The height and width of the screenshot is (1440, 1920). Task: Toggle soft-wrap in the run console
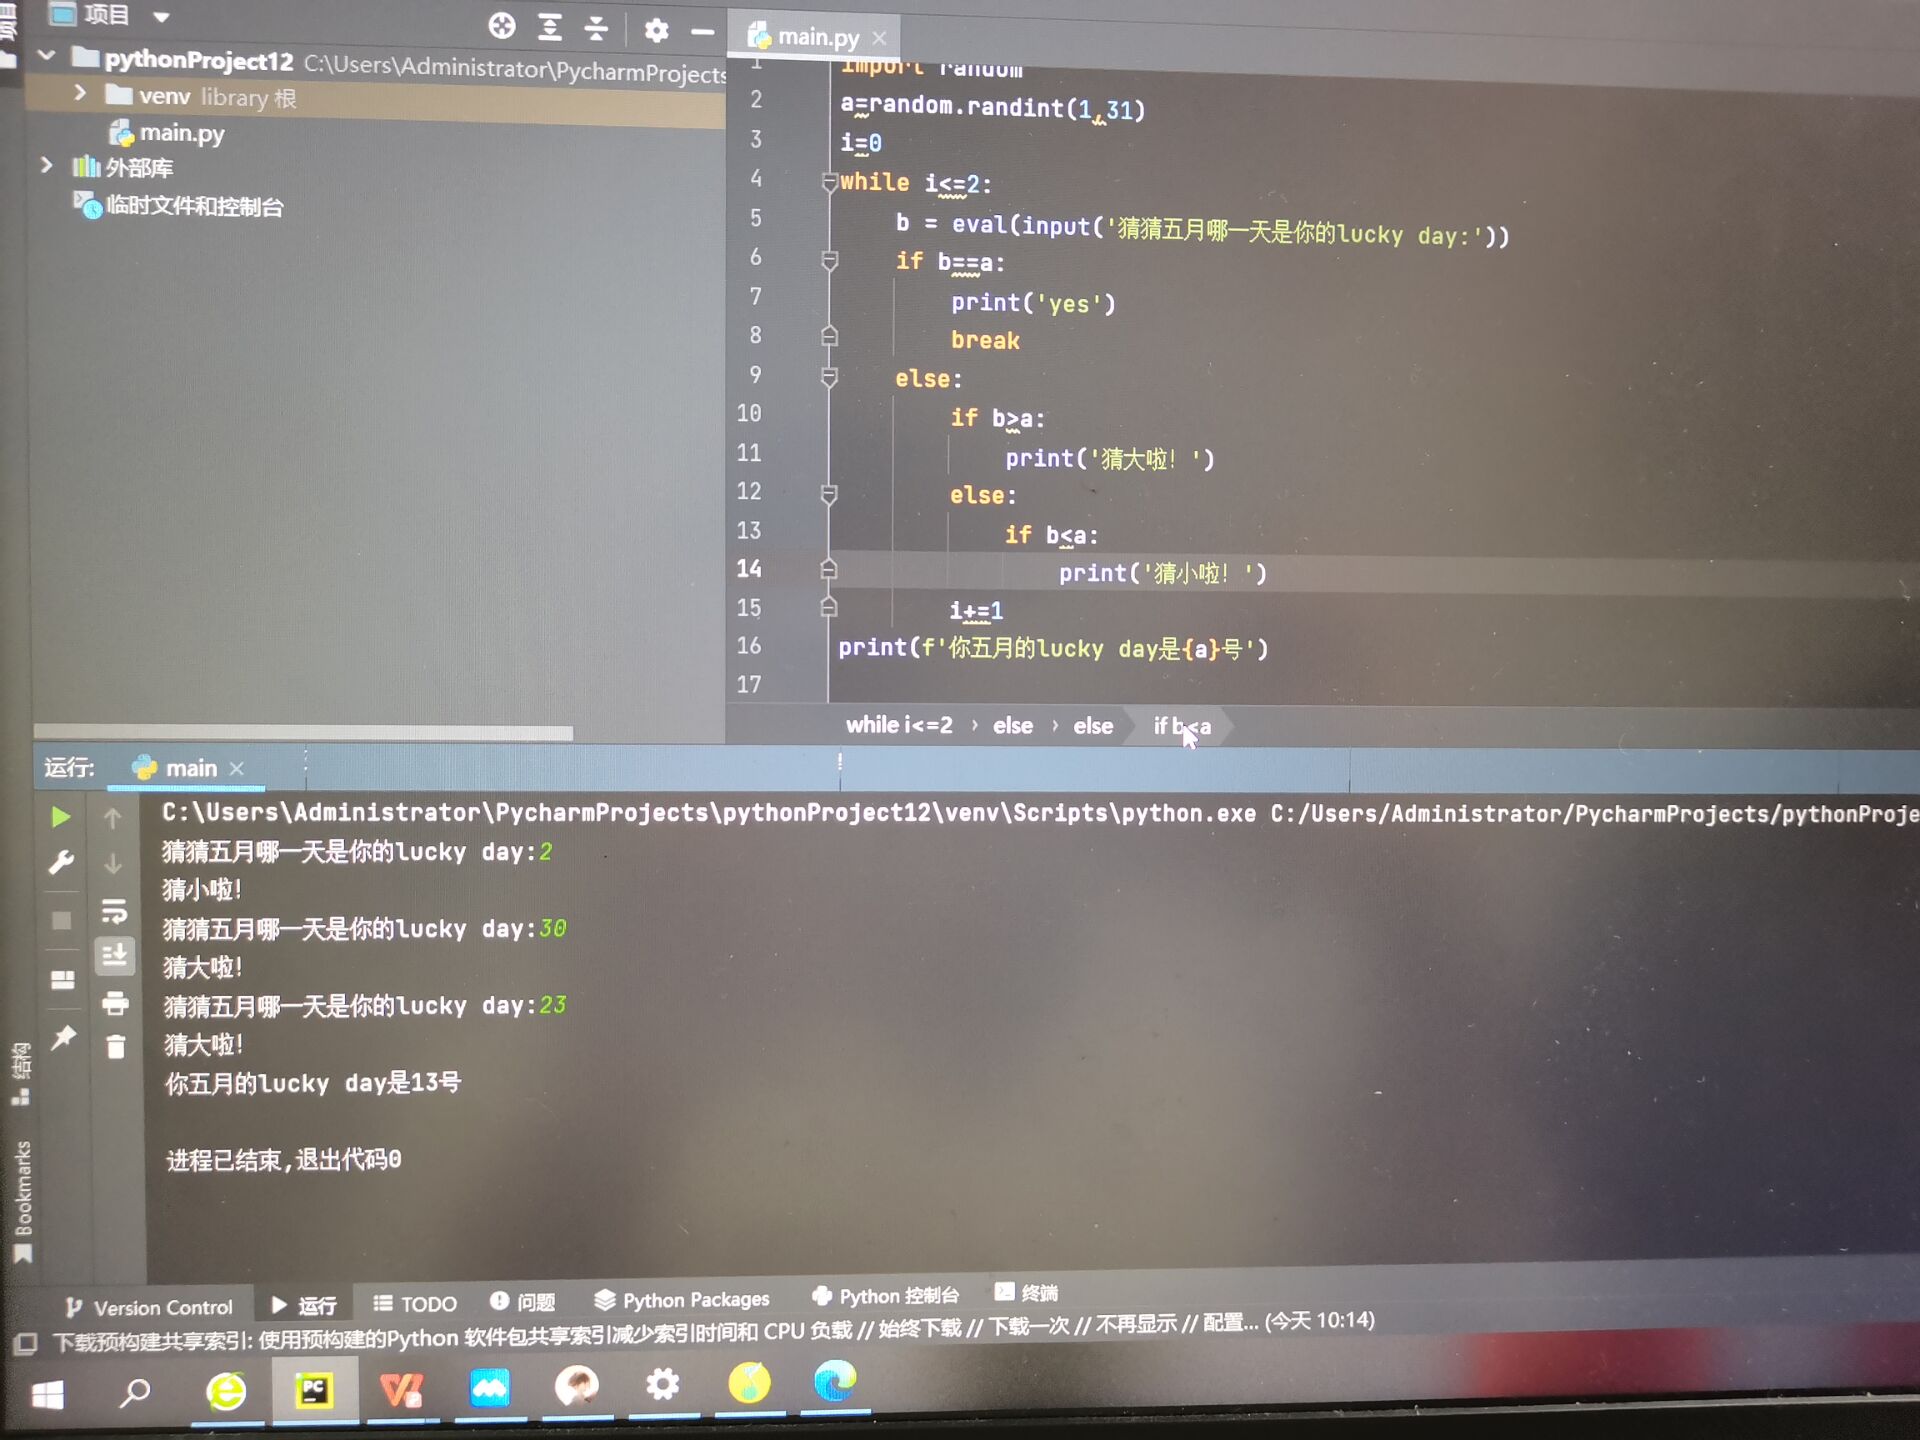point(115,910)
